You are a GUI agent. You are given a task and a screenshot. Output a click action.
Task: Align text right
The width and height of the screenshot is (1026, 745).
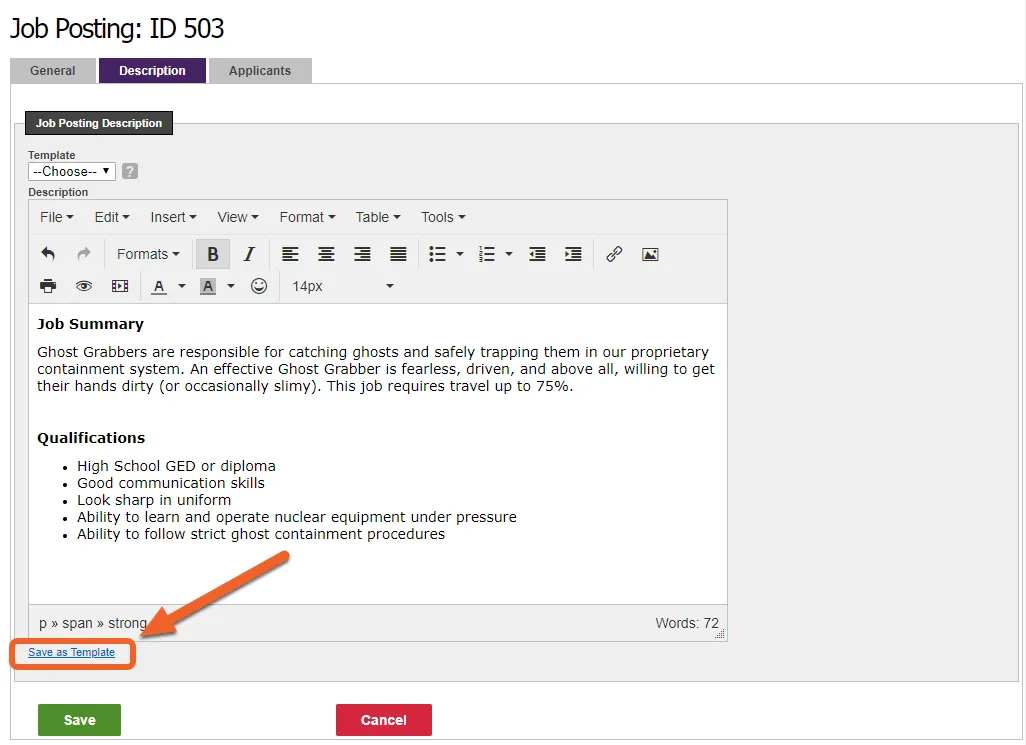[x=362, y=254]
